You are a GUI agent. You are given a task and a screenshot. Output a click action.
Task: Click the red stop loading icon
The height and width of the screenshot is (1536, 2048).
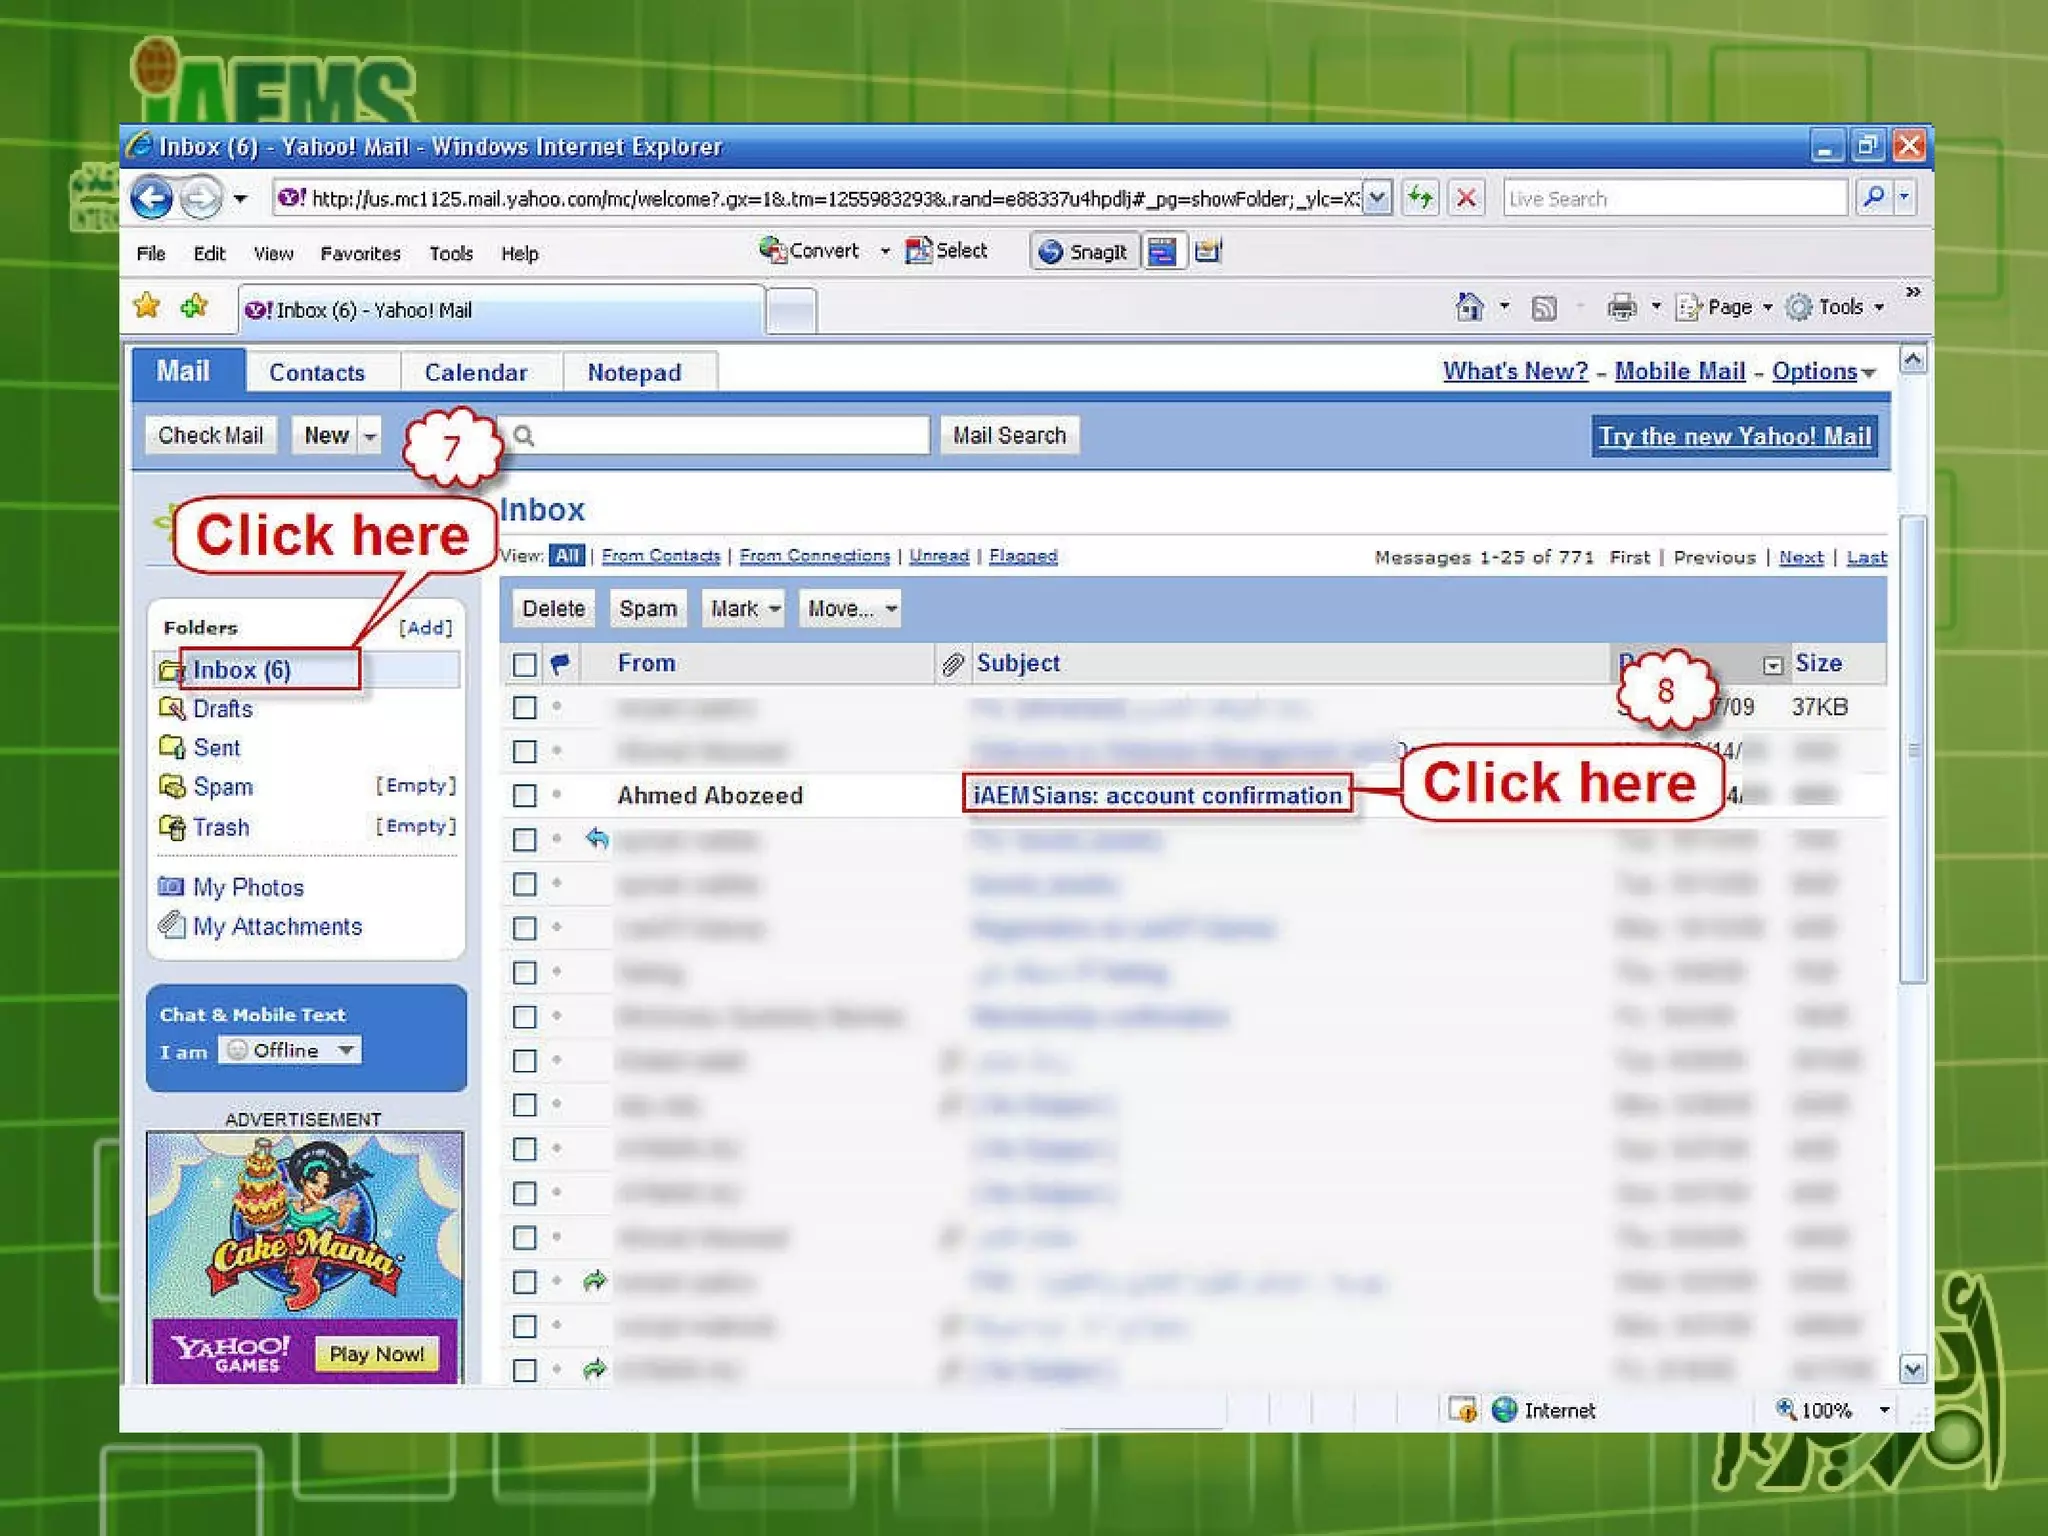coord(1466,198)
